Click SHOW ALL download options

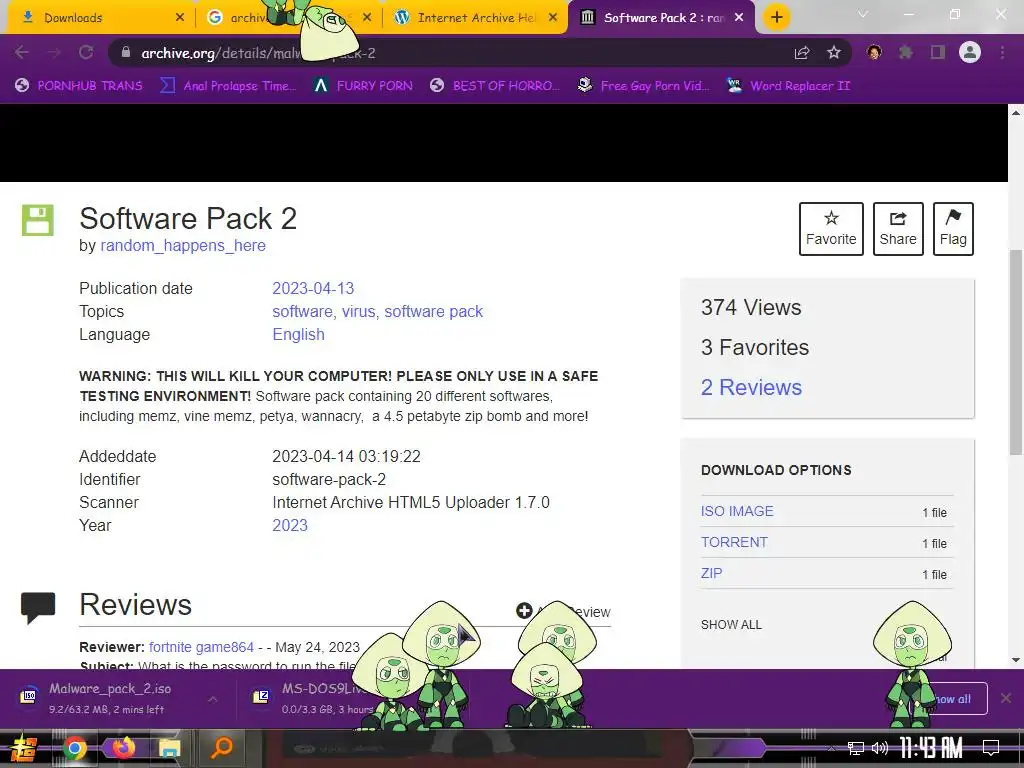pos(731,624)
